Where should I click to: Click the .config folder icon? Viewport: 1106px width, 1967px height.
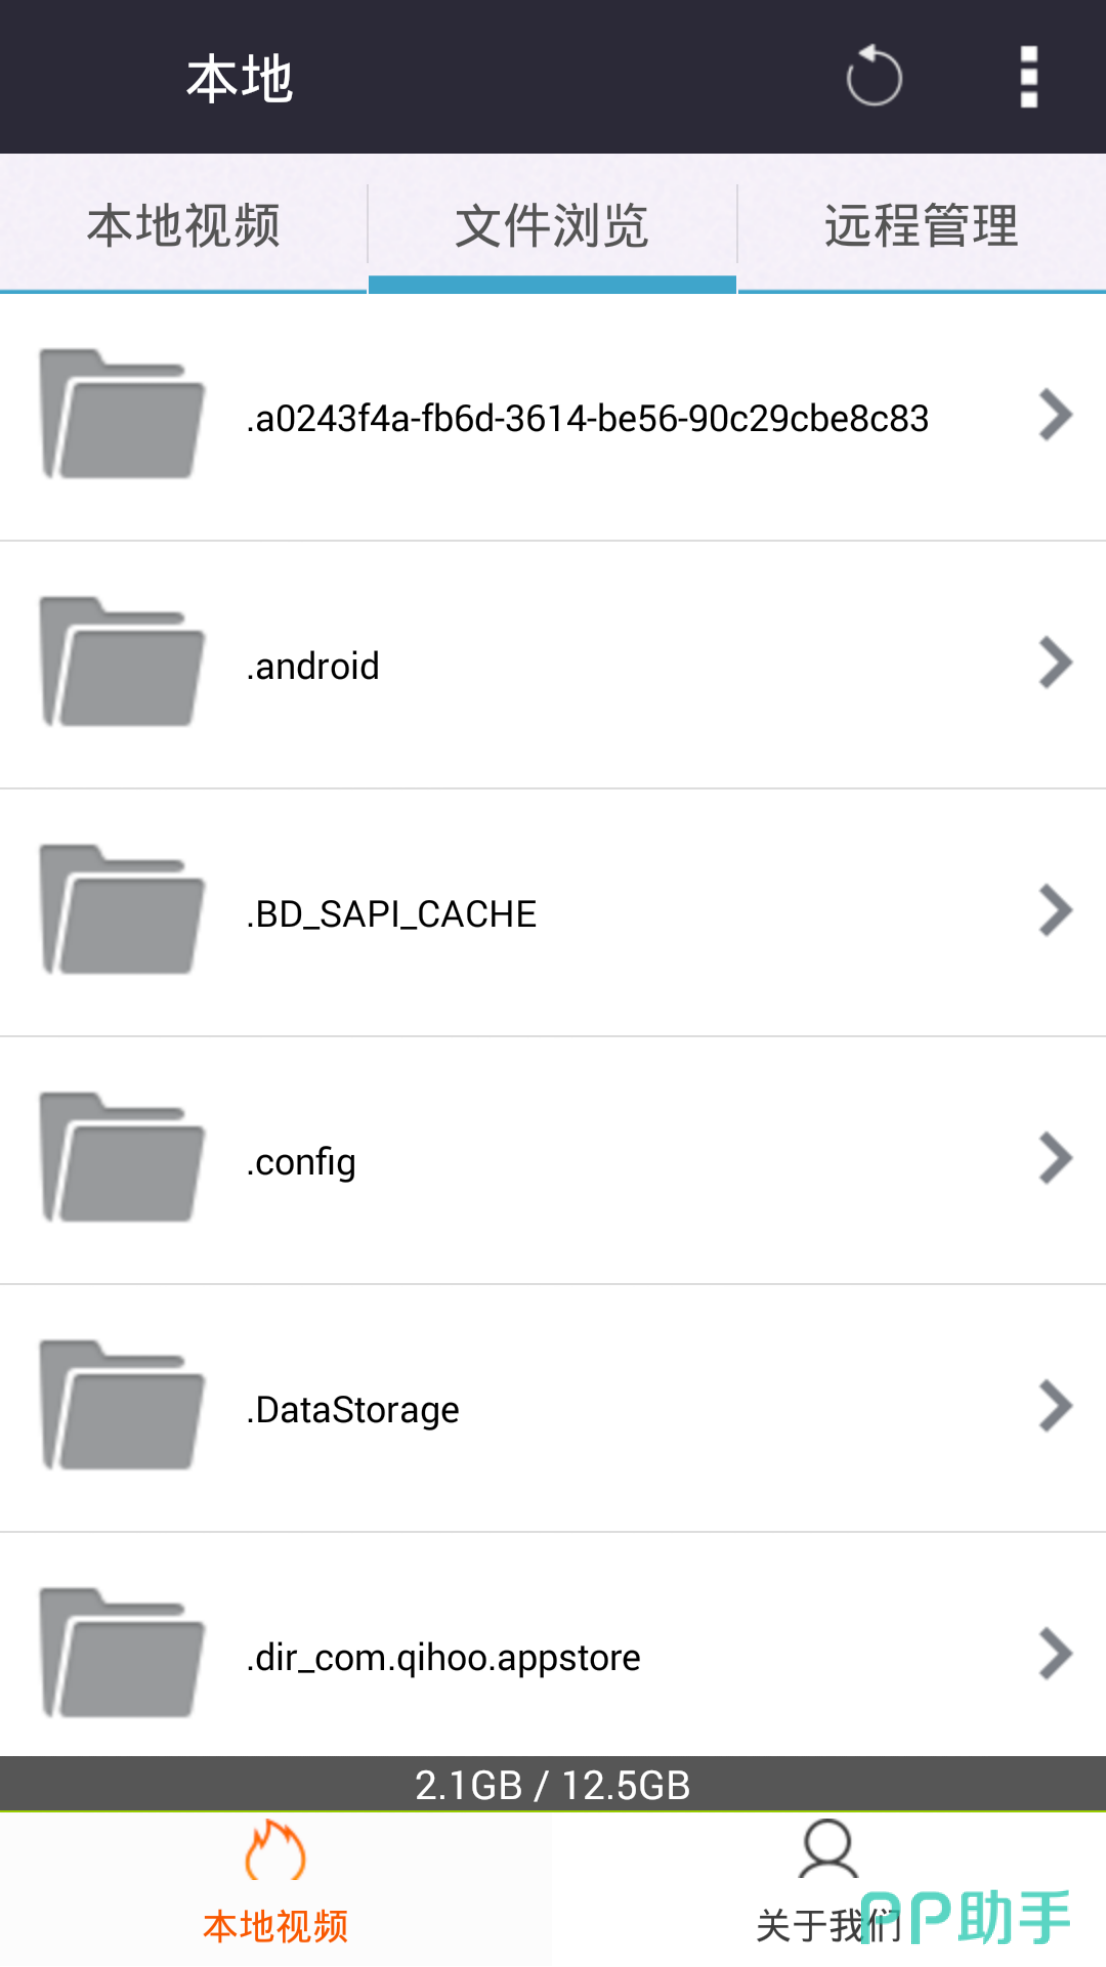[121, 1158]
